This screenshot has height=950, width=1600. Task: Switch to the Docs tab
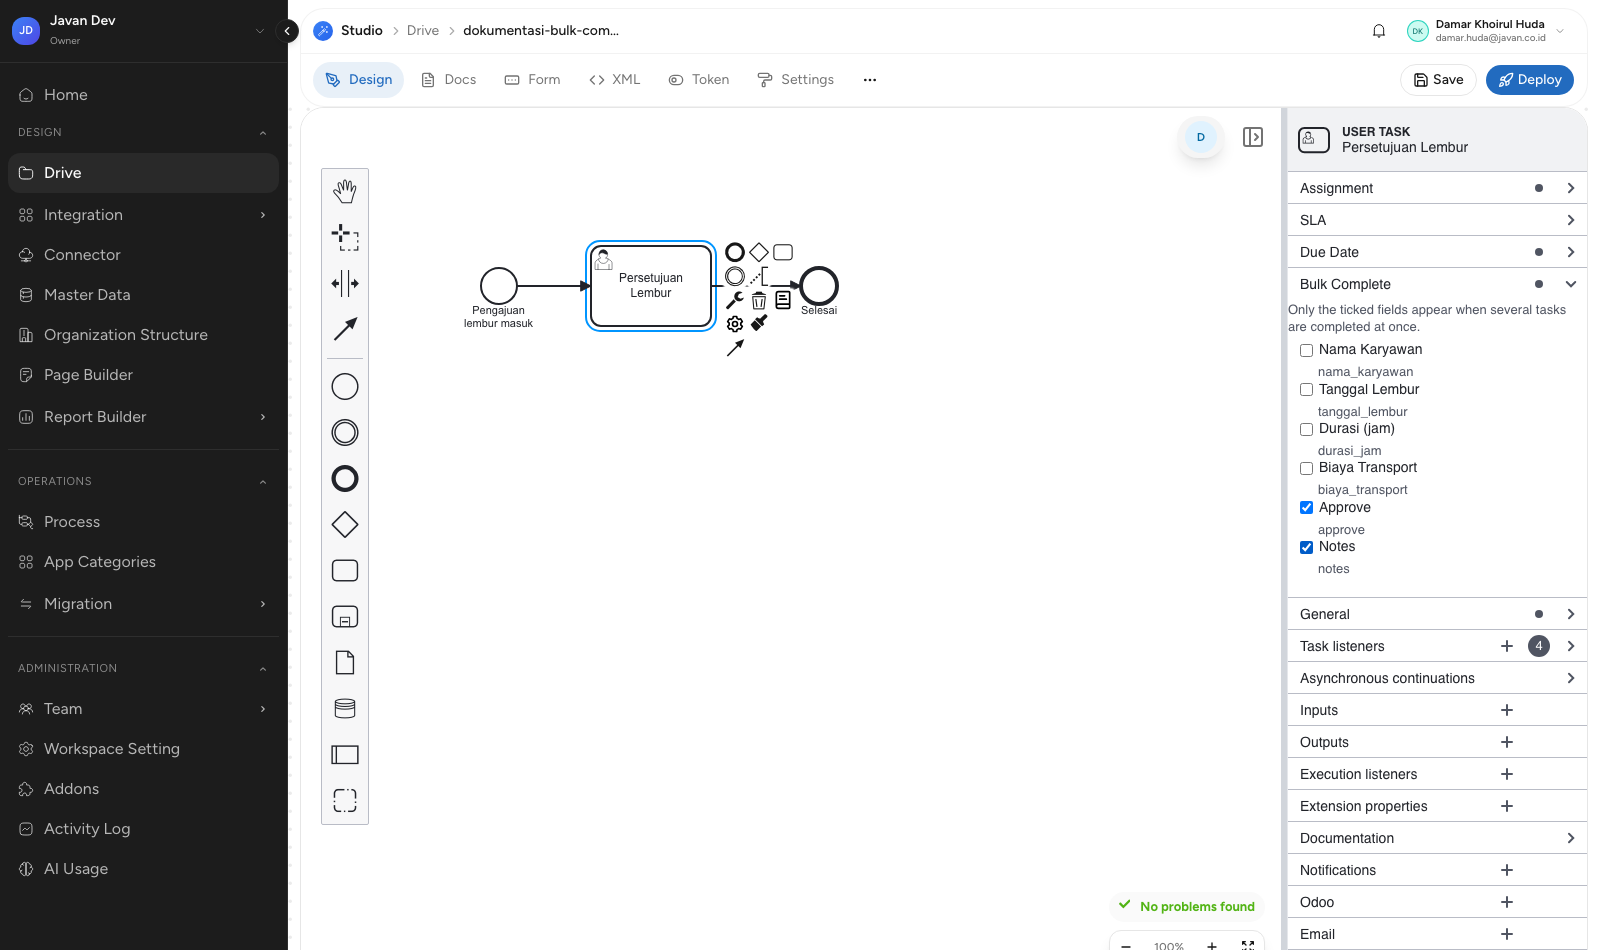pyautogui.click(x=448, y=80)
